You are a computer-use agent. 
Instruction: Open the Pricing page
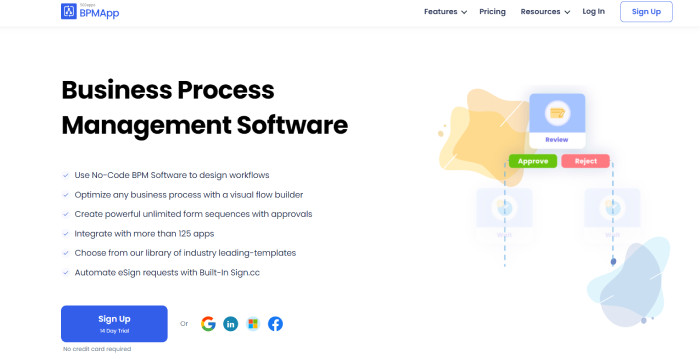point(492,12)
